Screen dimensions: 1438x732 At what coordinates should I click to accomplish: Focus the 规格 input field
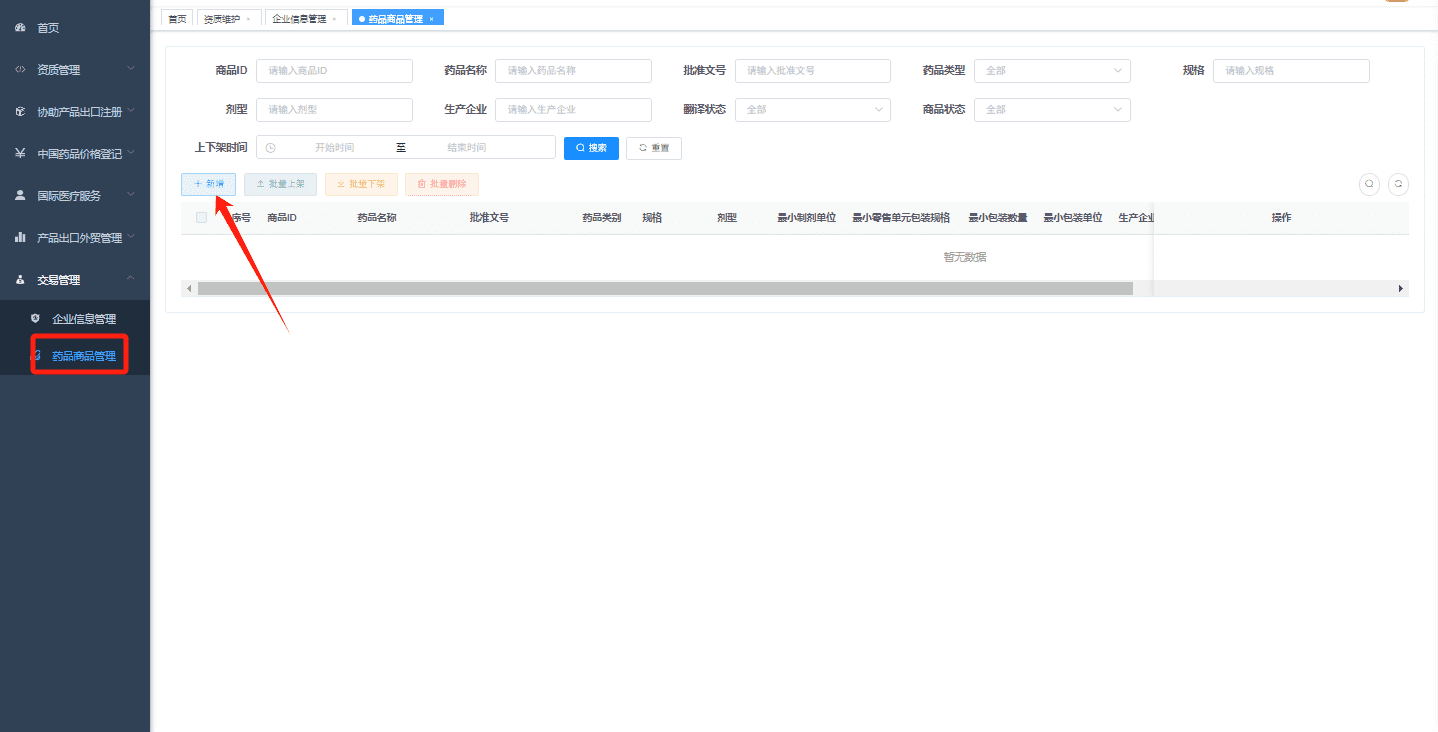click(x=1291, y=71)
